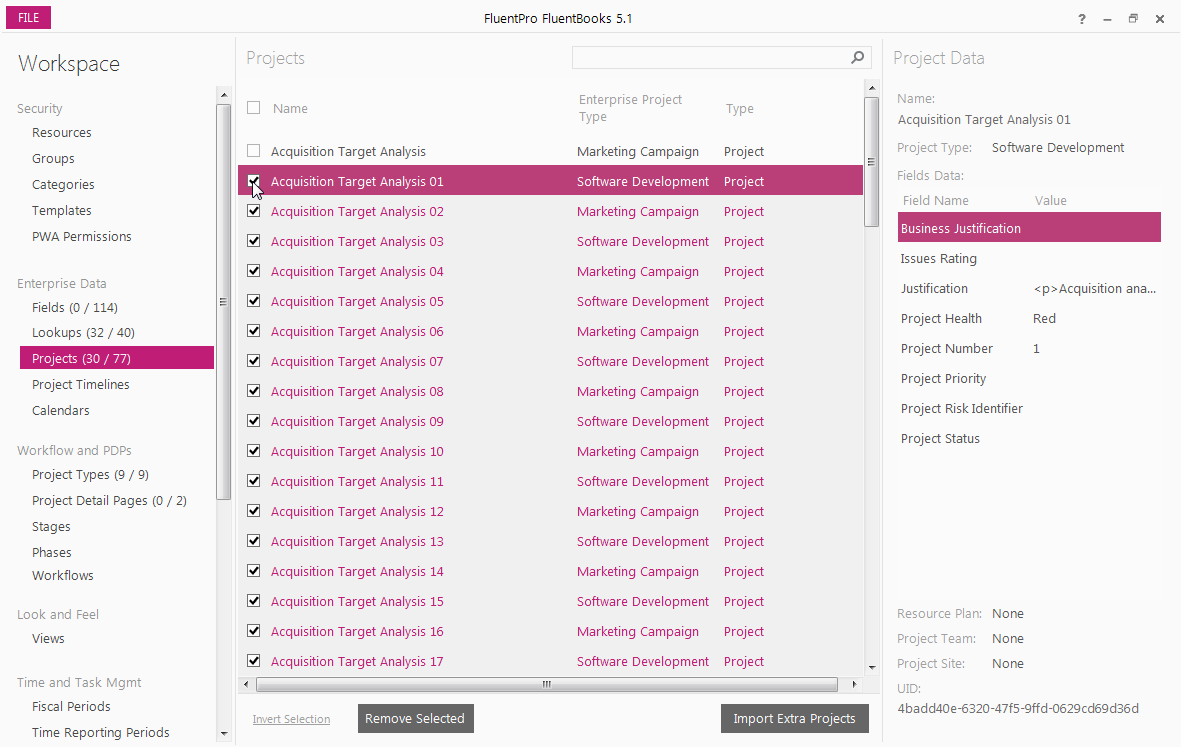Select Fiscal Periods

(72, 706)
